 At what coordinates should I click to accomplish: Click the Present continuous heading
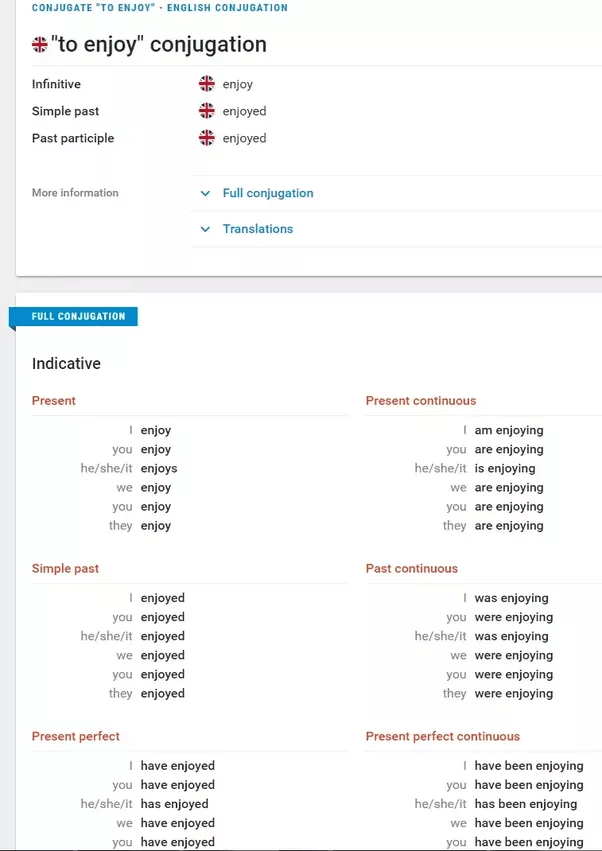(x=421, y=401)
